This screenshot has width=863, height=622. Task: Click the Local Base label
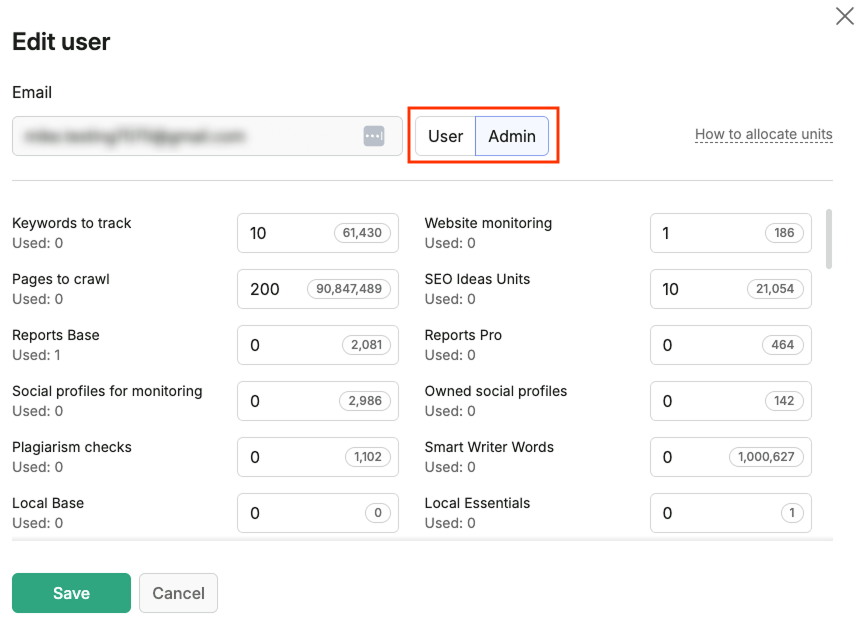pyautogui.click(x=48, y=503)
